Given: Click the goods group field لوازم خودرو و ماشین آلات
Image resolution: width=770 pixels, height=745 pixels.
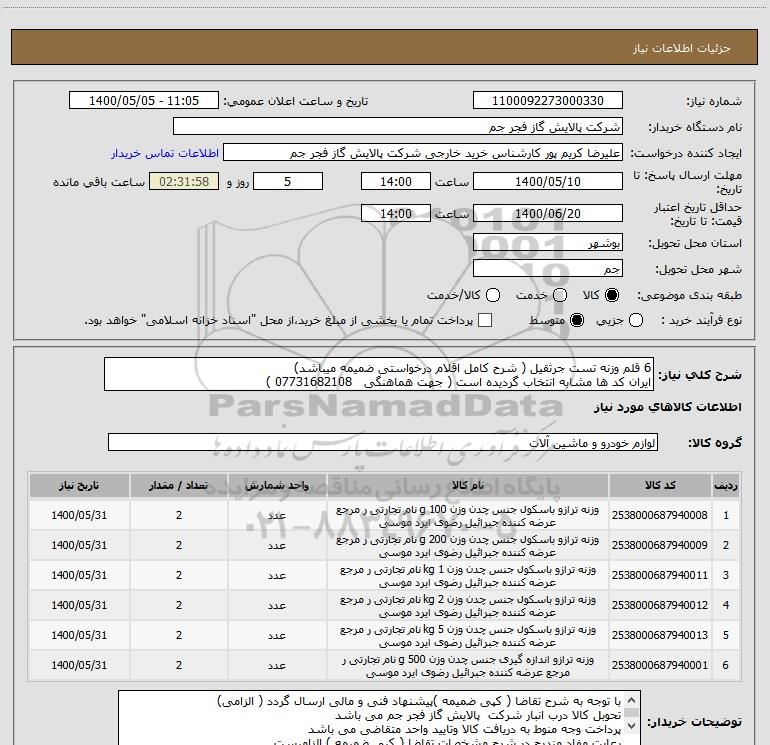Looking at the screenshot, I should click(x=383, y=442).
